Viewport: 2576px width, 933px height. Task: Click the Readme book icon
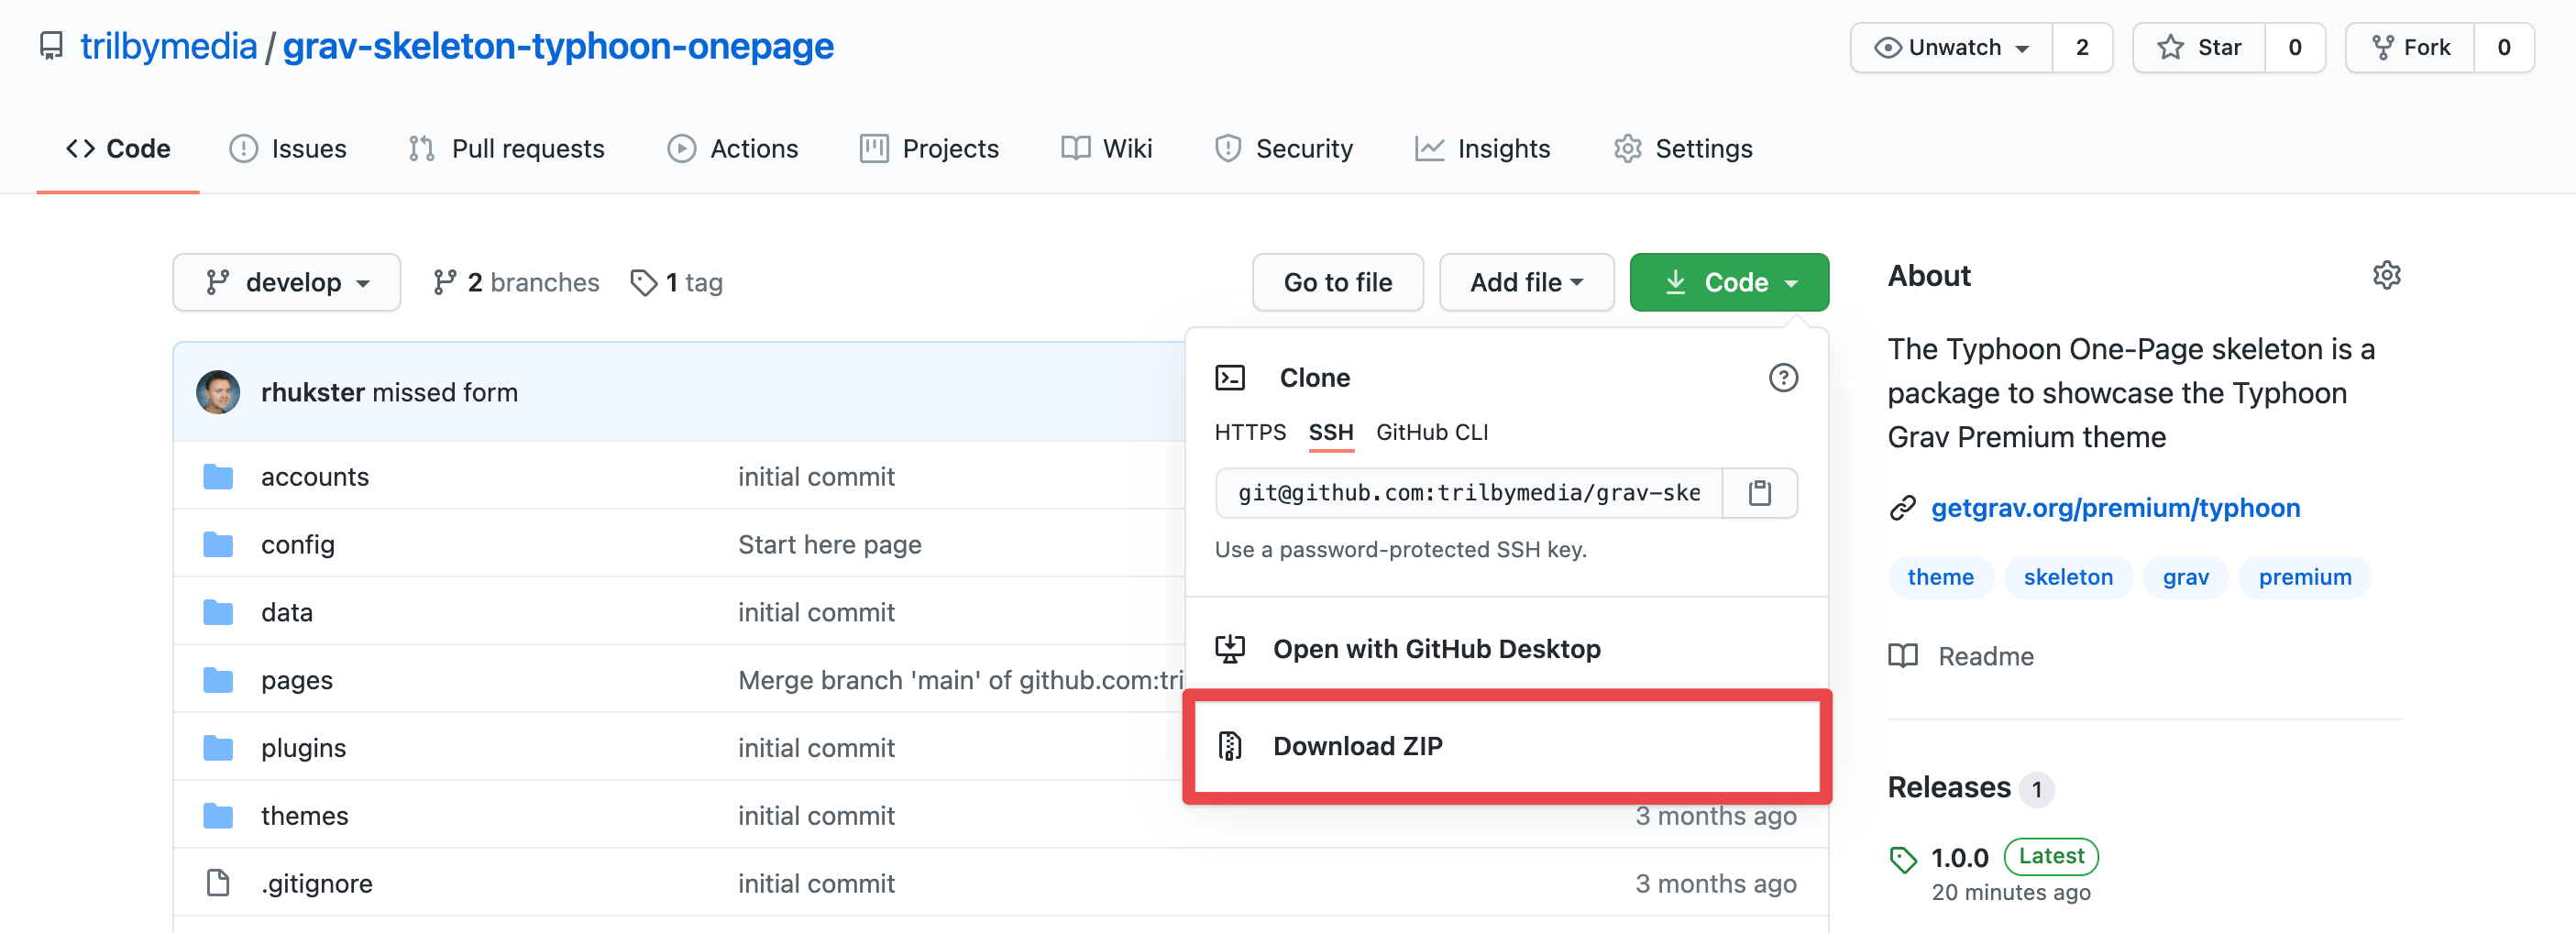[1902, 657]
